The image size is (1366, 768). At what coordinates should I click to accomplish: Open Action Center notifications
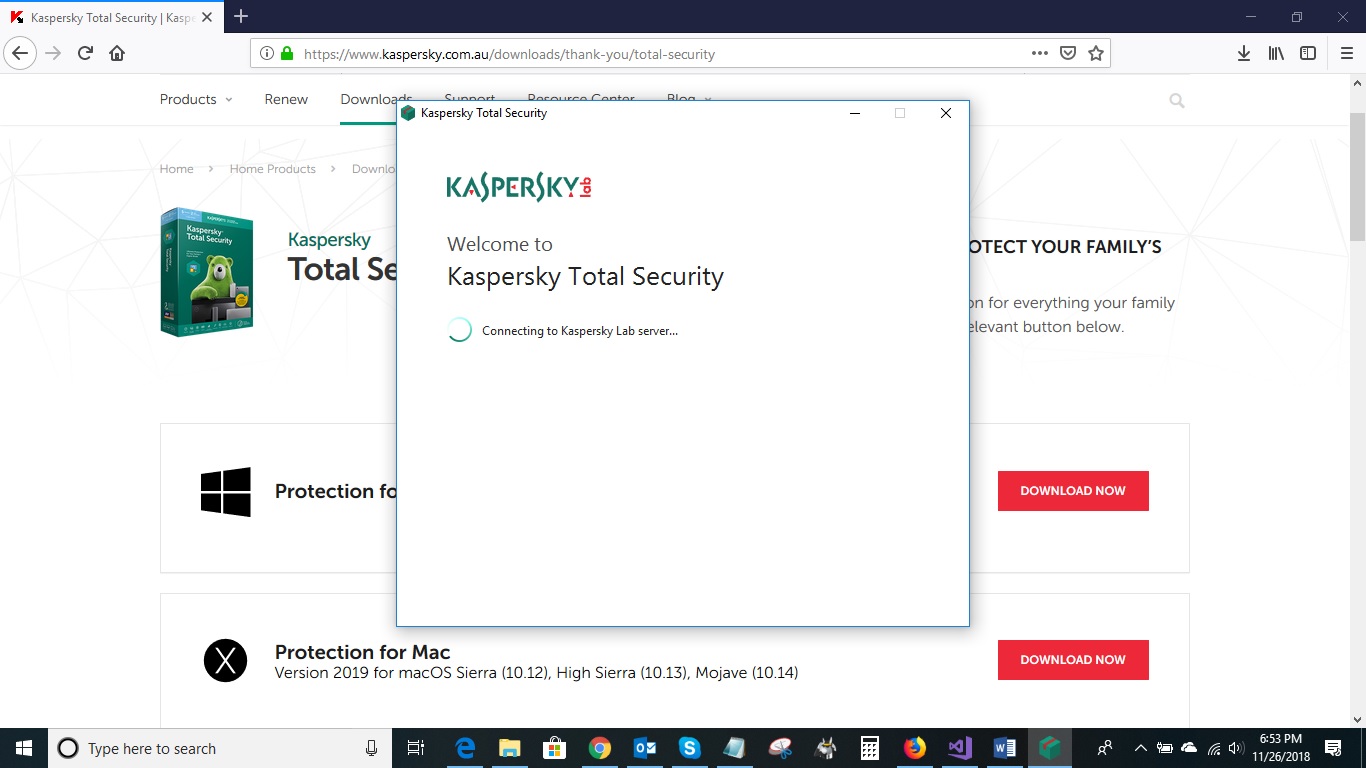(x=1333, y=748)
